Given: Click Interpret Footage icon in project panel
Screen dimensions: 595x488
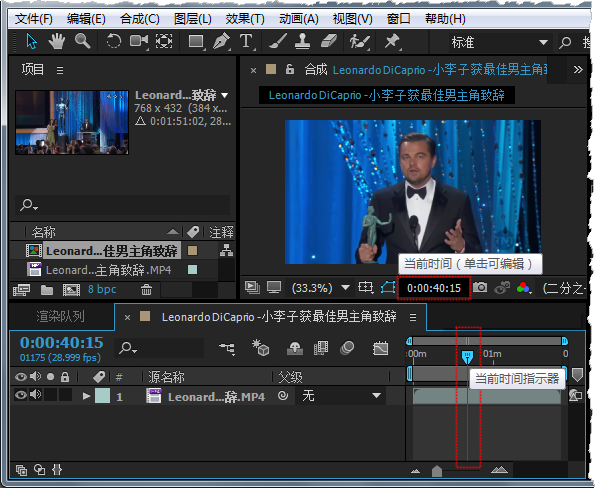Looking at the screenshot, I should pos(21,290).
